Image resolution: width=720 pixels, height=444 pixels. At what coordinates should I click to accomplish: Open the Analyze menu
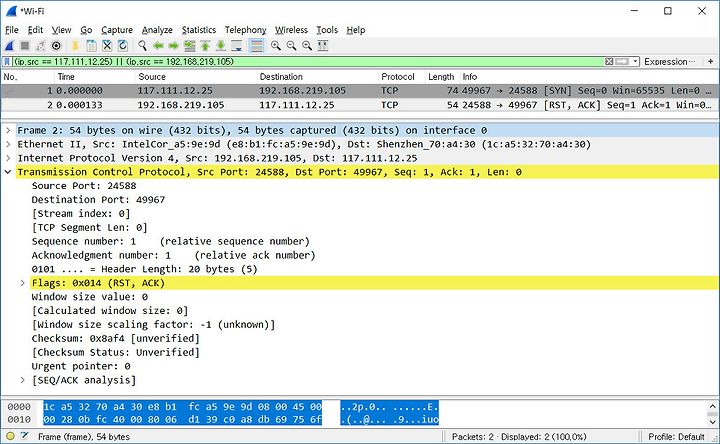157,30
